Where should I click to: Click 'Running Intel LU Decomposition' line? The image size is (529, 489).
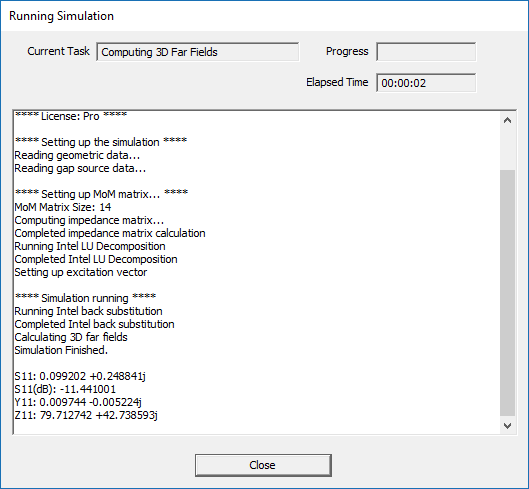pyautogui.click(x=90, y=246)
